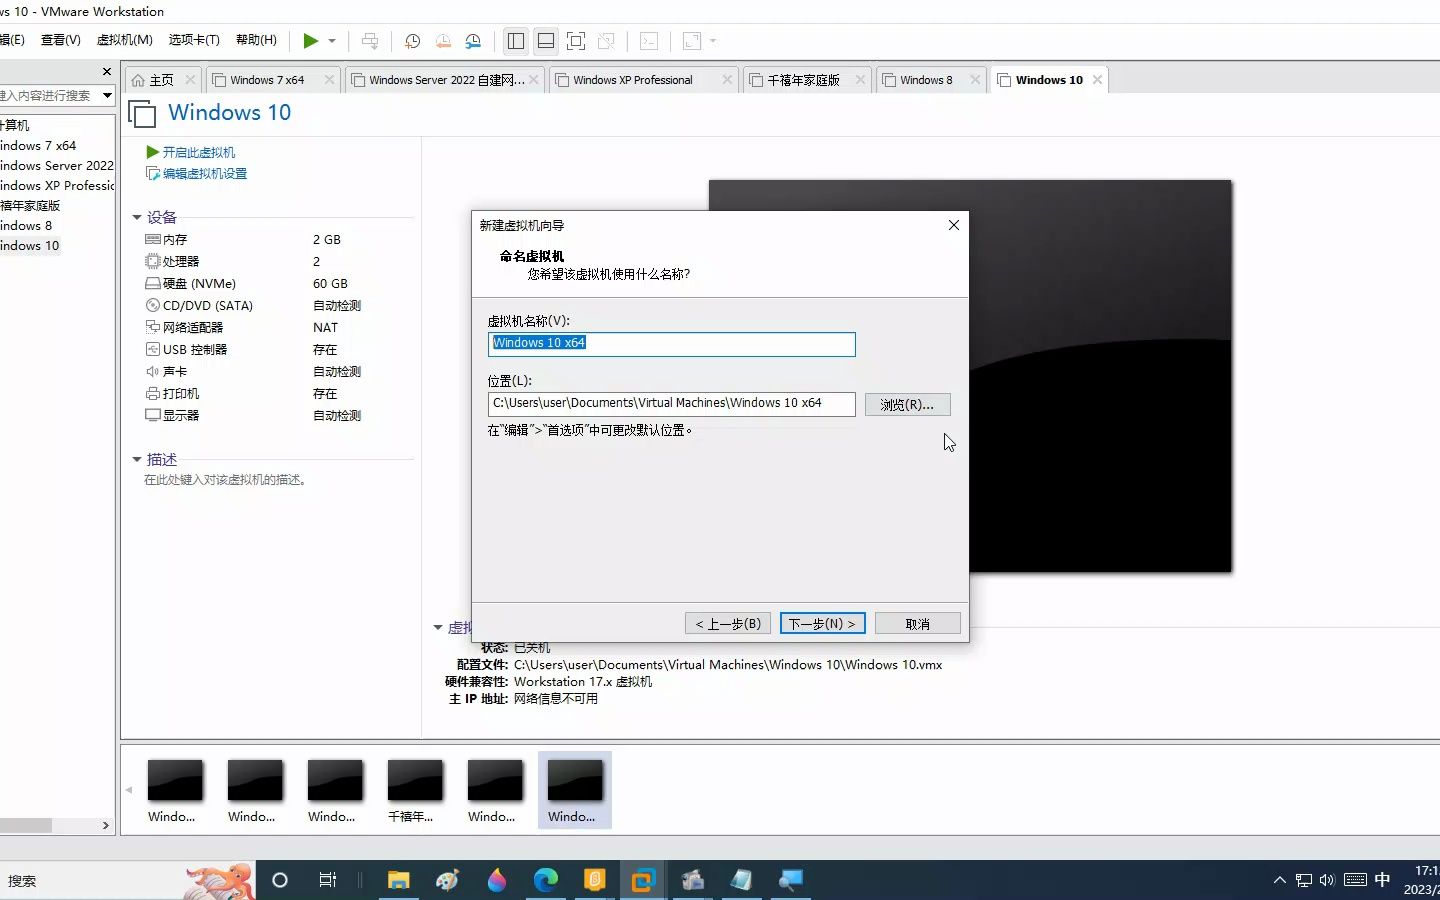
Task: Take a snapshot using the clock-plus icon
Action: pos(412,41)
